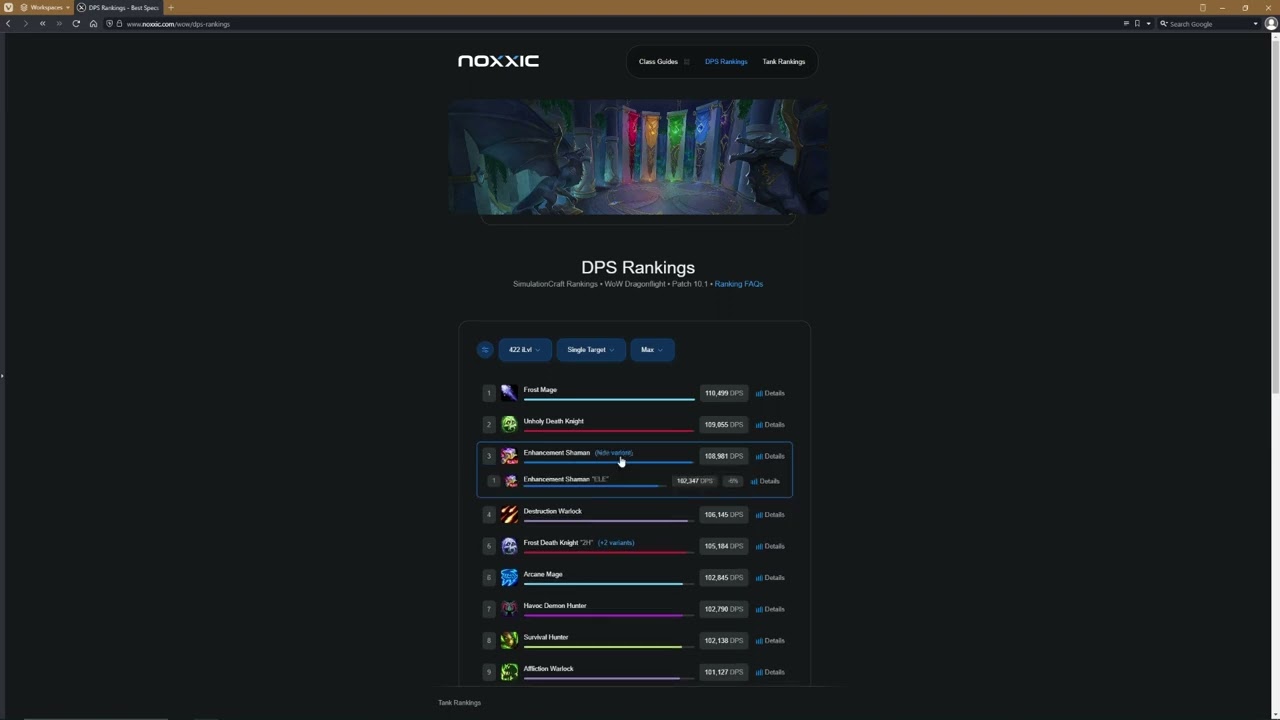Click the Unholy Death Knight spec icon
Image resolution: width=1280 pixels, height=720 pixels.
click(509, 424)
